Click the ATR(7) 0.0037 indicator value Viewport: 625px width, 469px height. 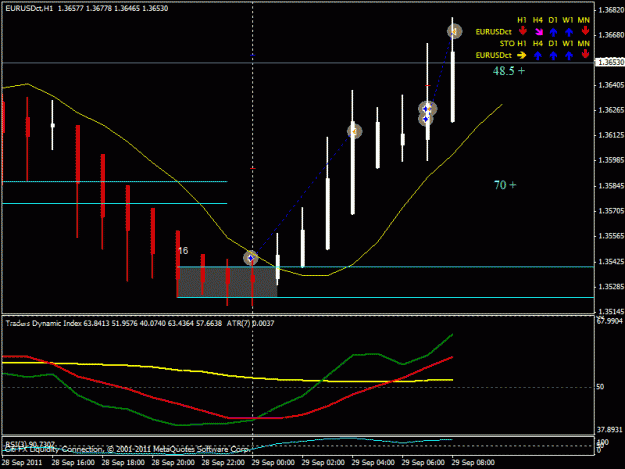tap(250, 323)
